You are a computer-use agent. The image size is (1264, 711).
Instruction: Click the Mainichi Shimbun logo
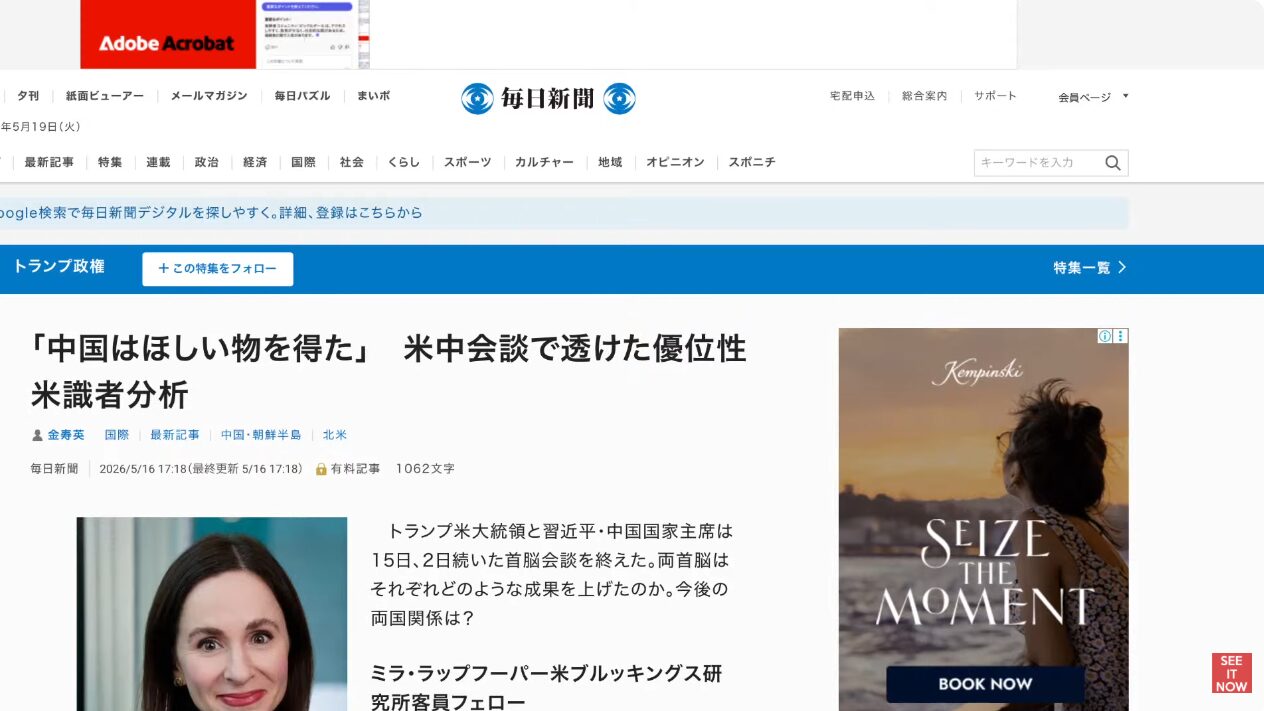pos(548,98)
